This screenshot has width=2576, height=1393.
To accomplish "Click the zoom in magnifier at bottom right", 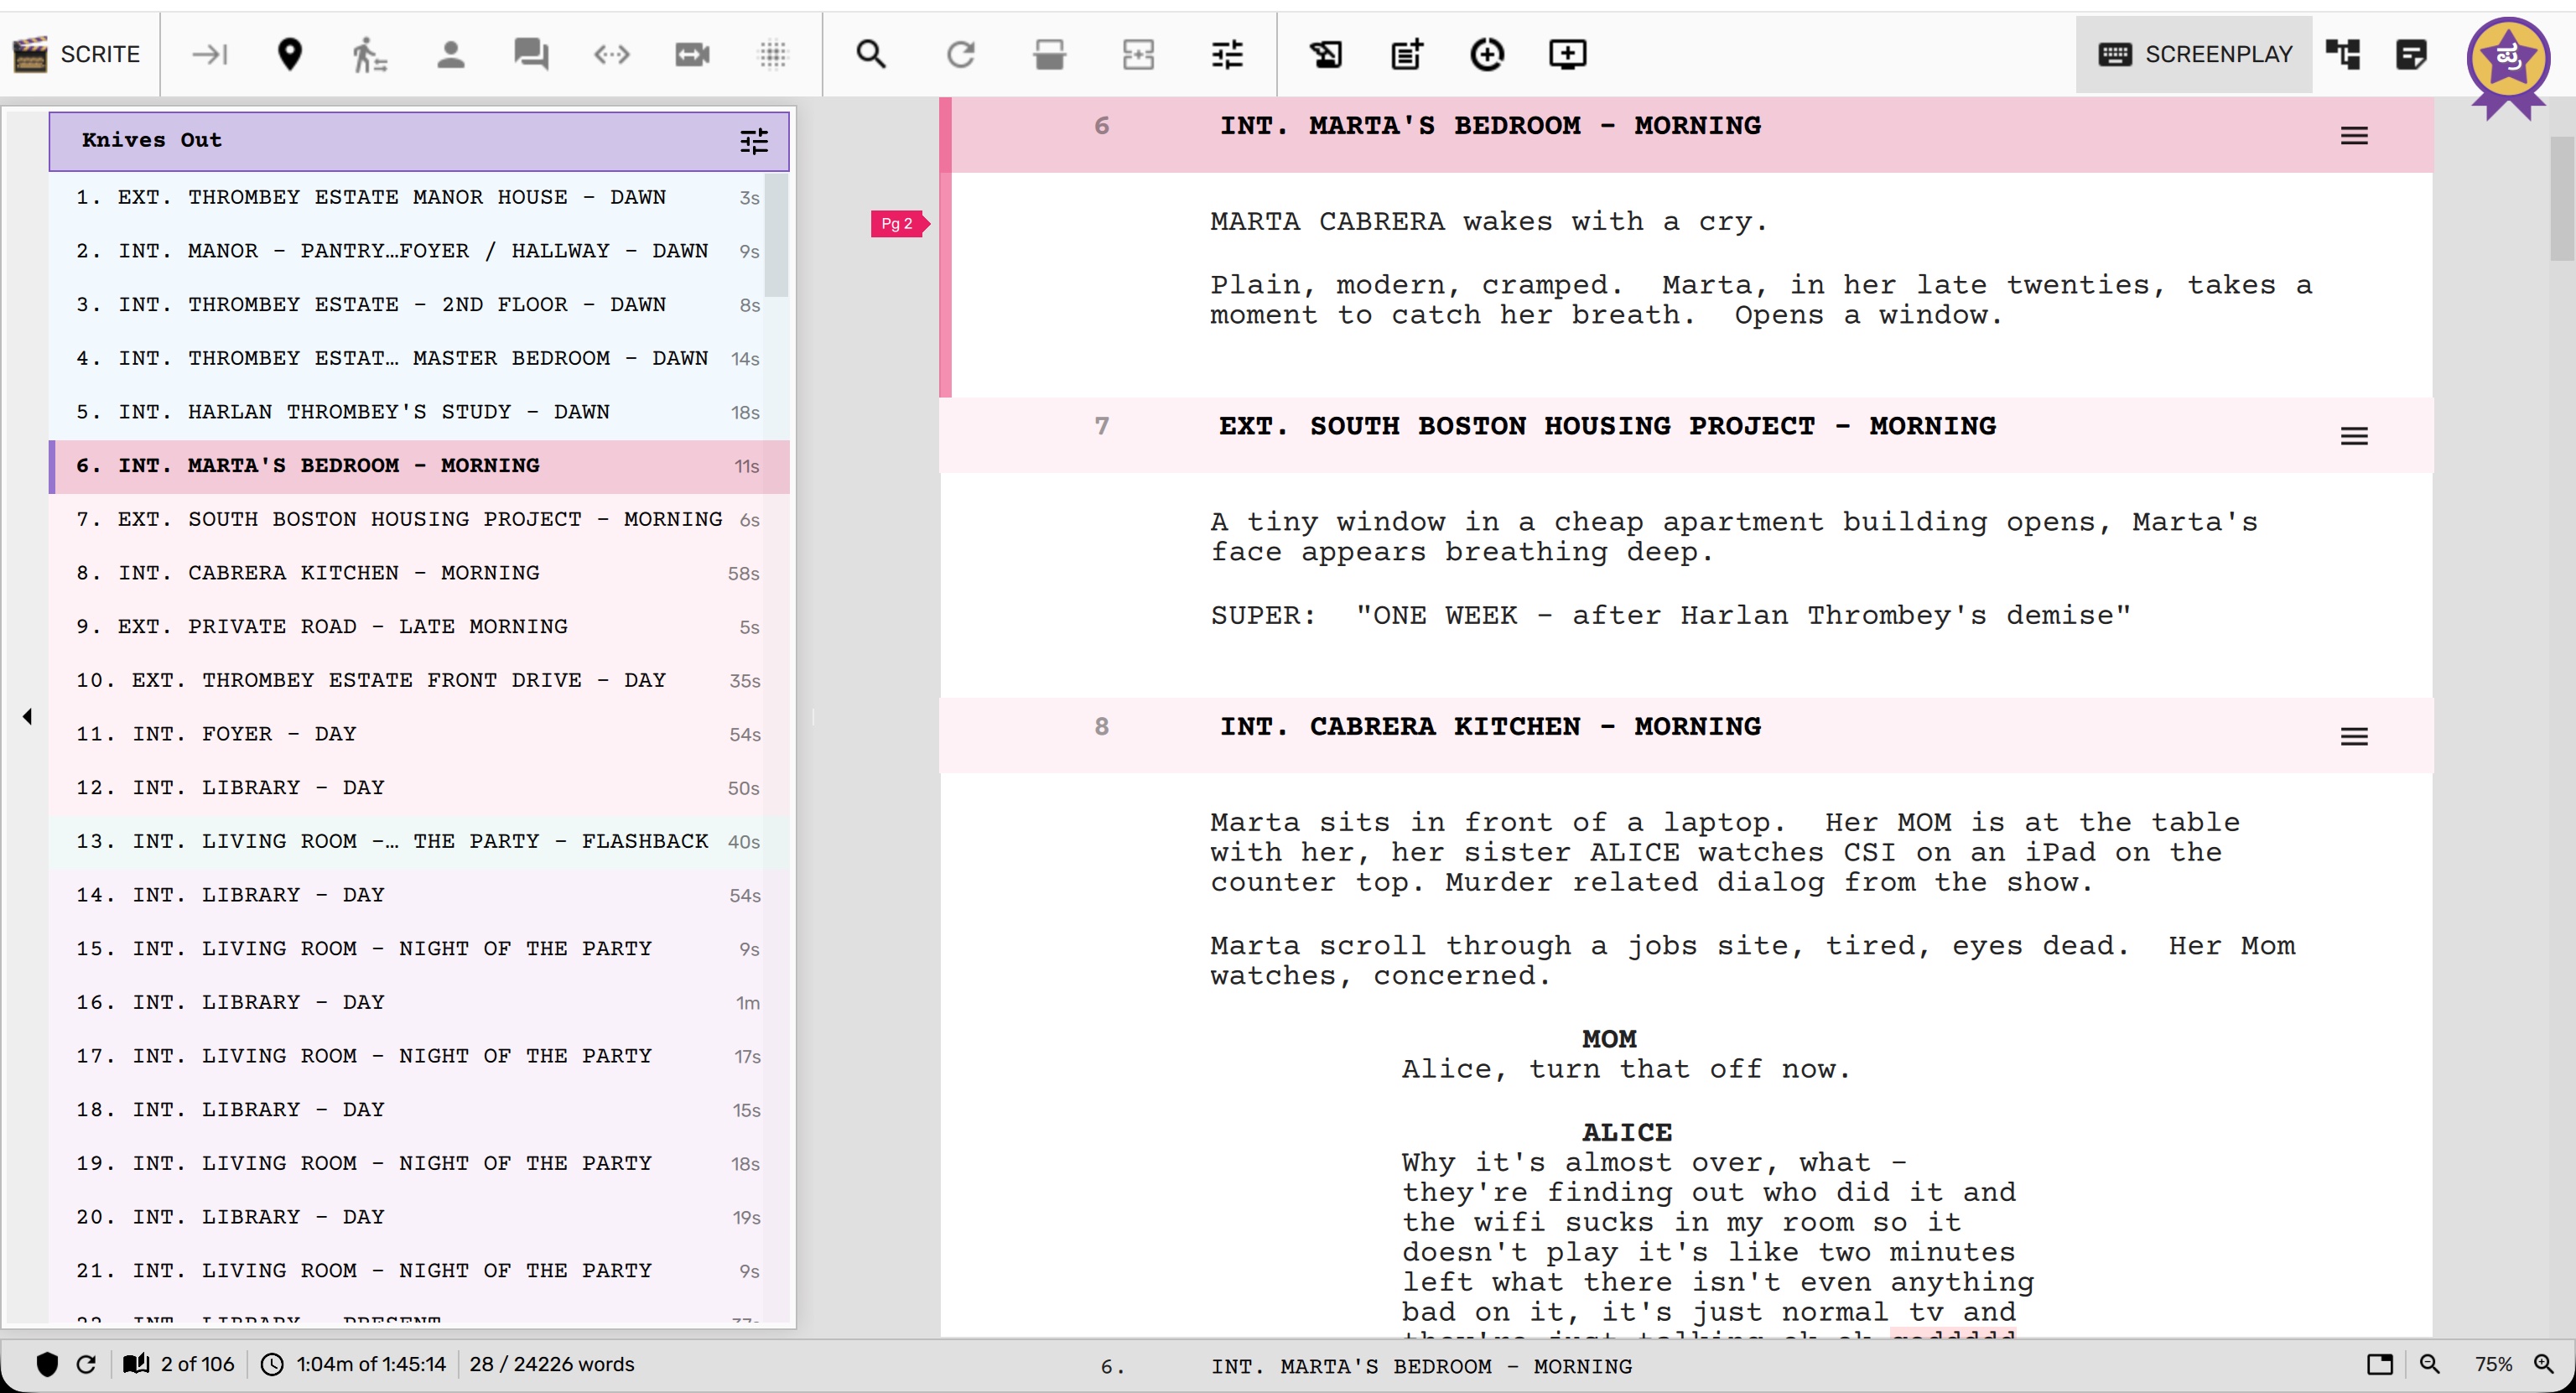I will click(x=2544, y=1364).
